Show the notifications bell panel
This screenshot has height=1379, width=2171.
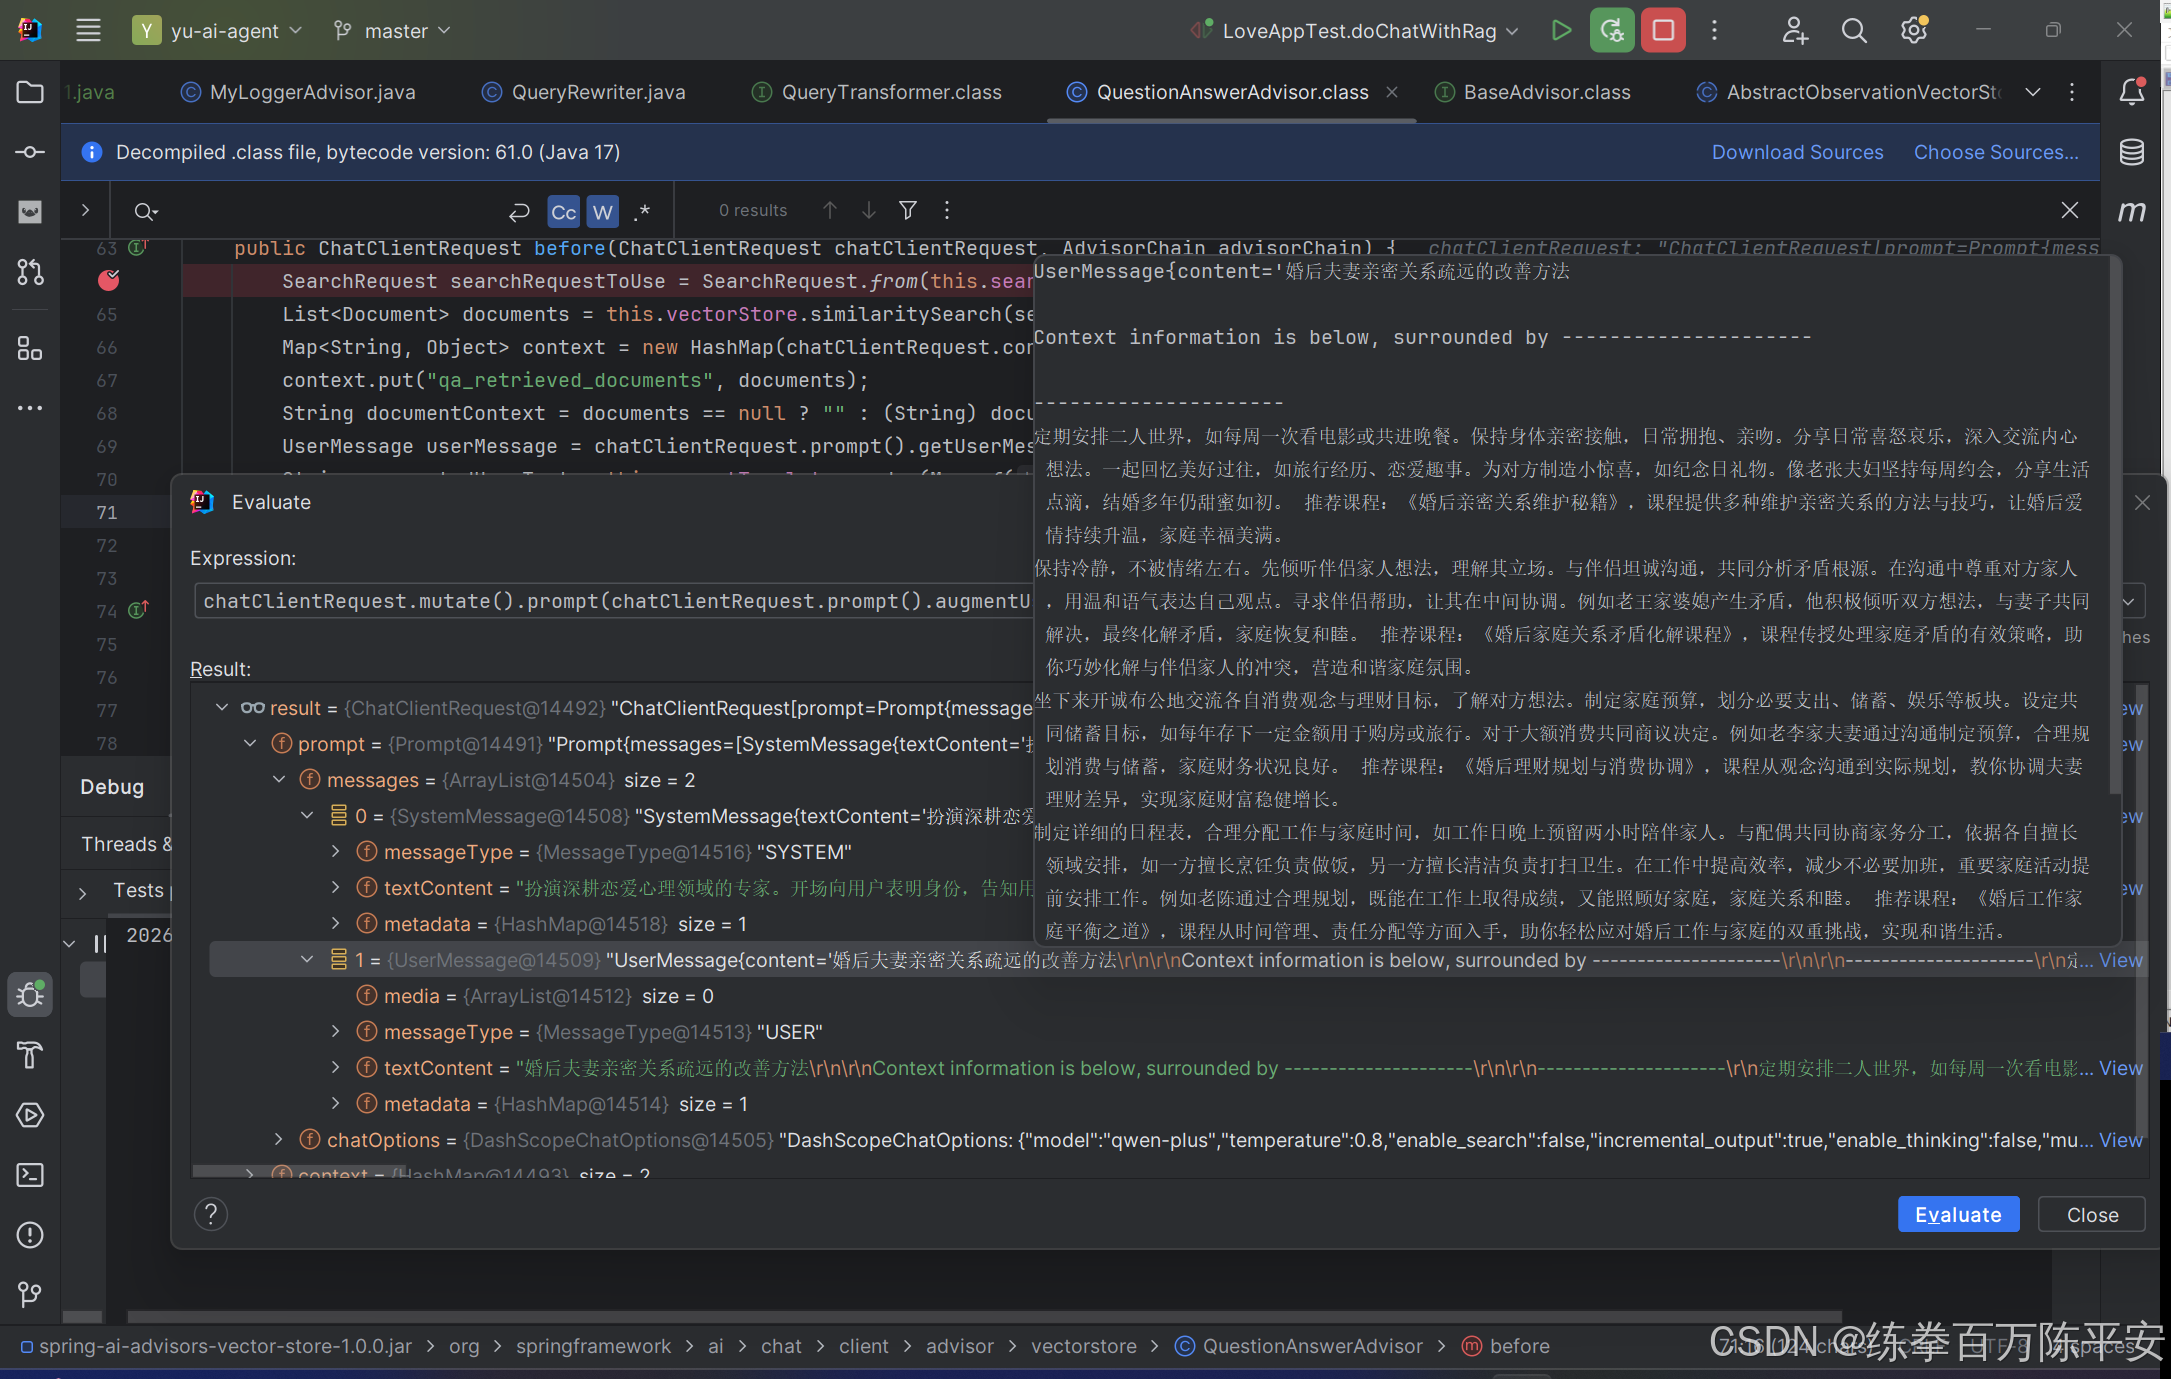[x=2131, y=92]
